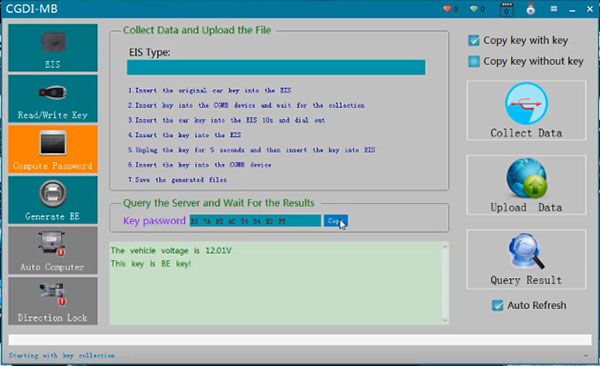Viewport: 600px width, 366px height.
Task: Click step 2 wait for the collection text
Action: click(x=246, y=105)
